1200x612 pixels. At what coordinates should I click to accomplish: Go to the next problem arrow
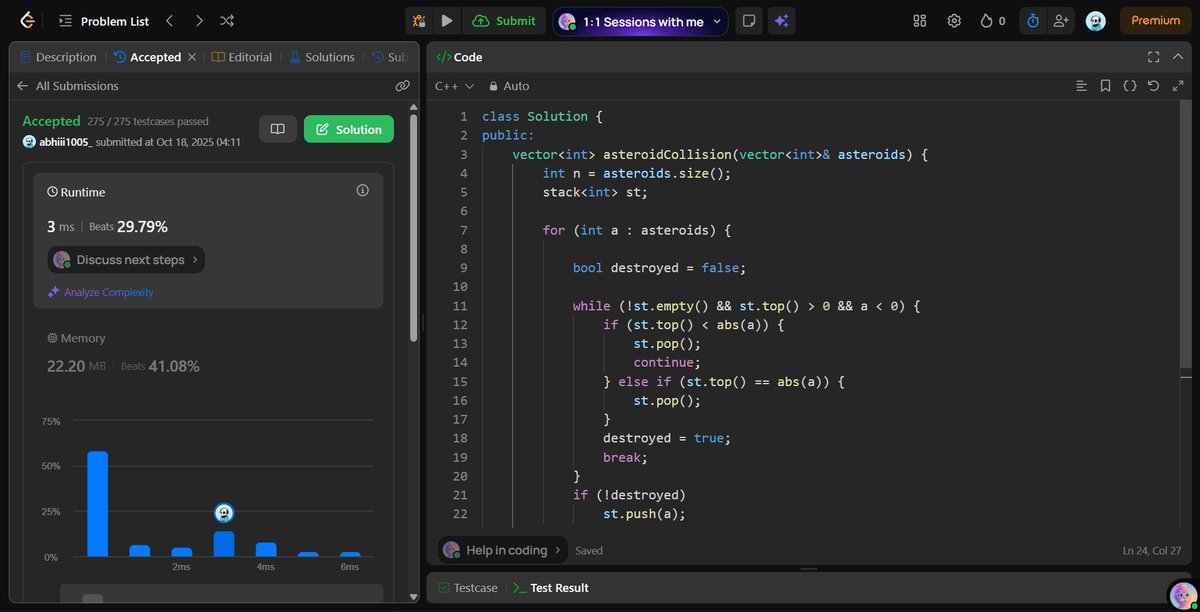point(198,20)
